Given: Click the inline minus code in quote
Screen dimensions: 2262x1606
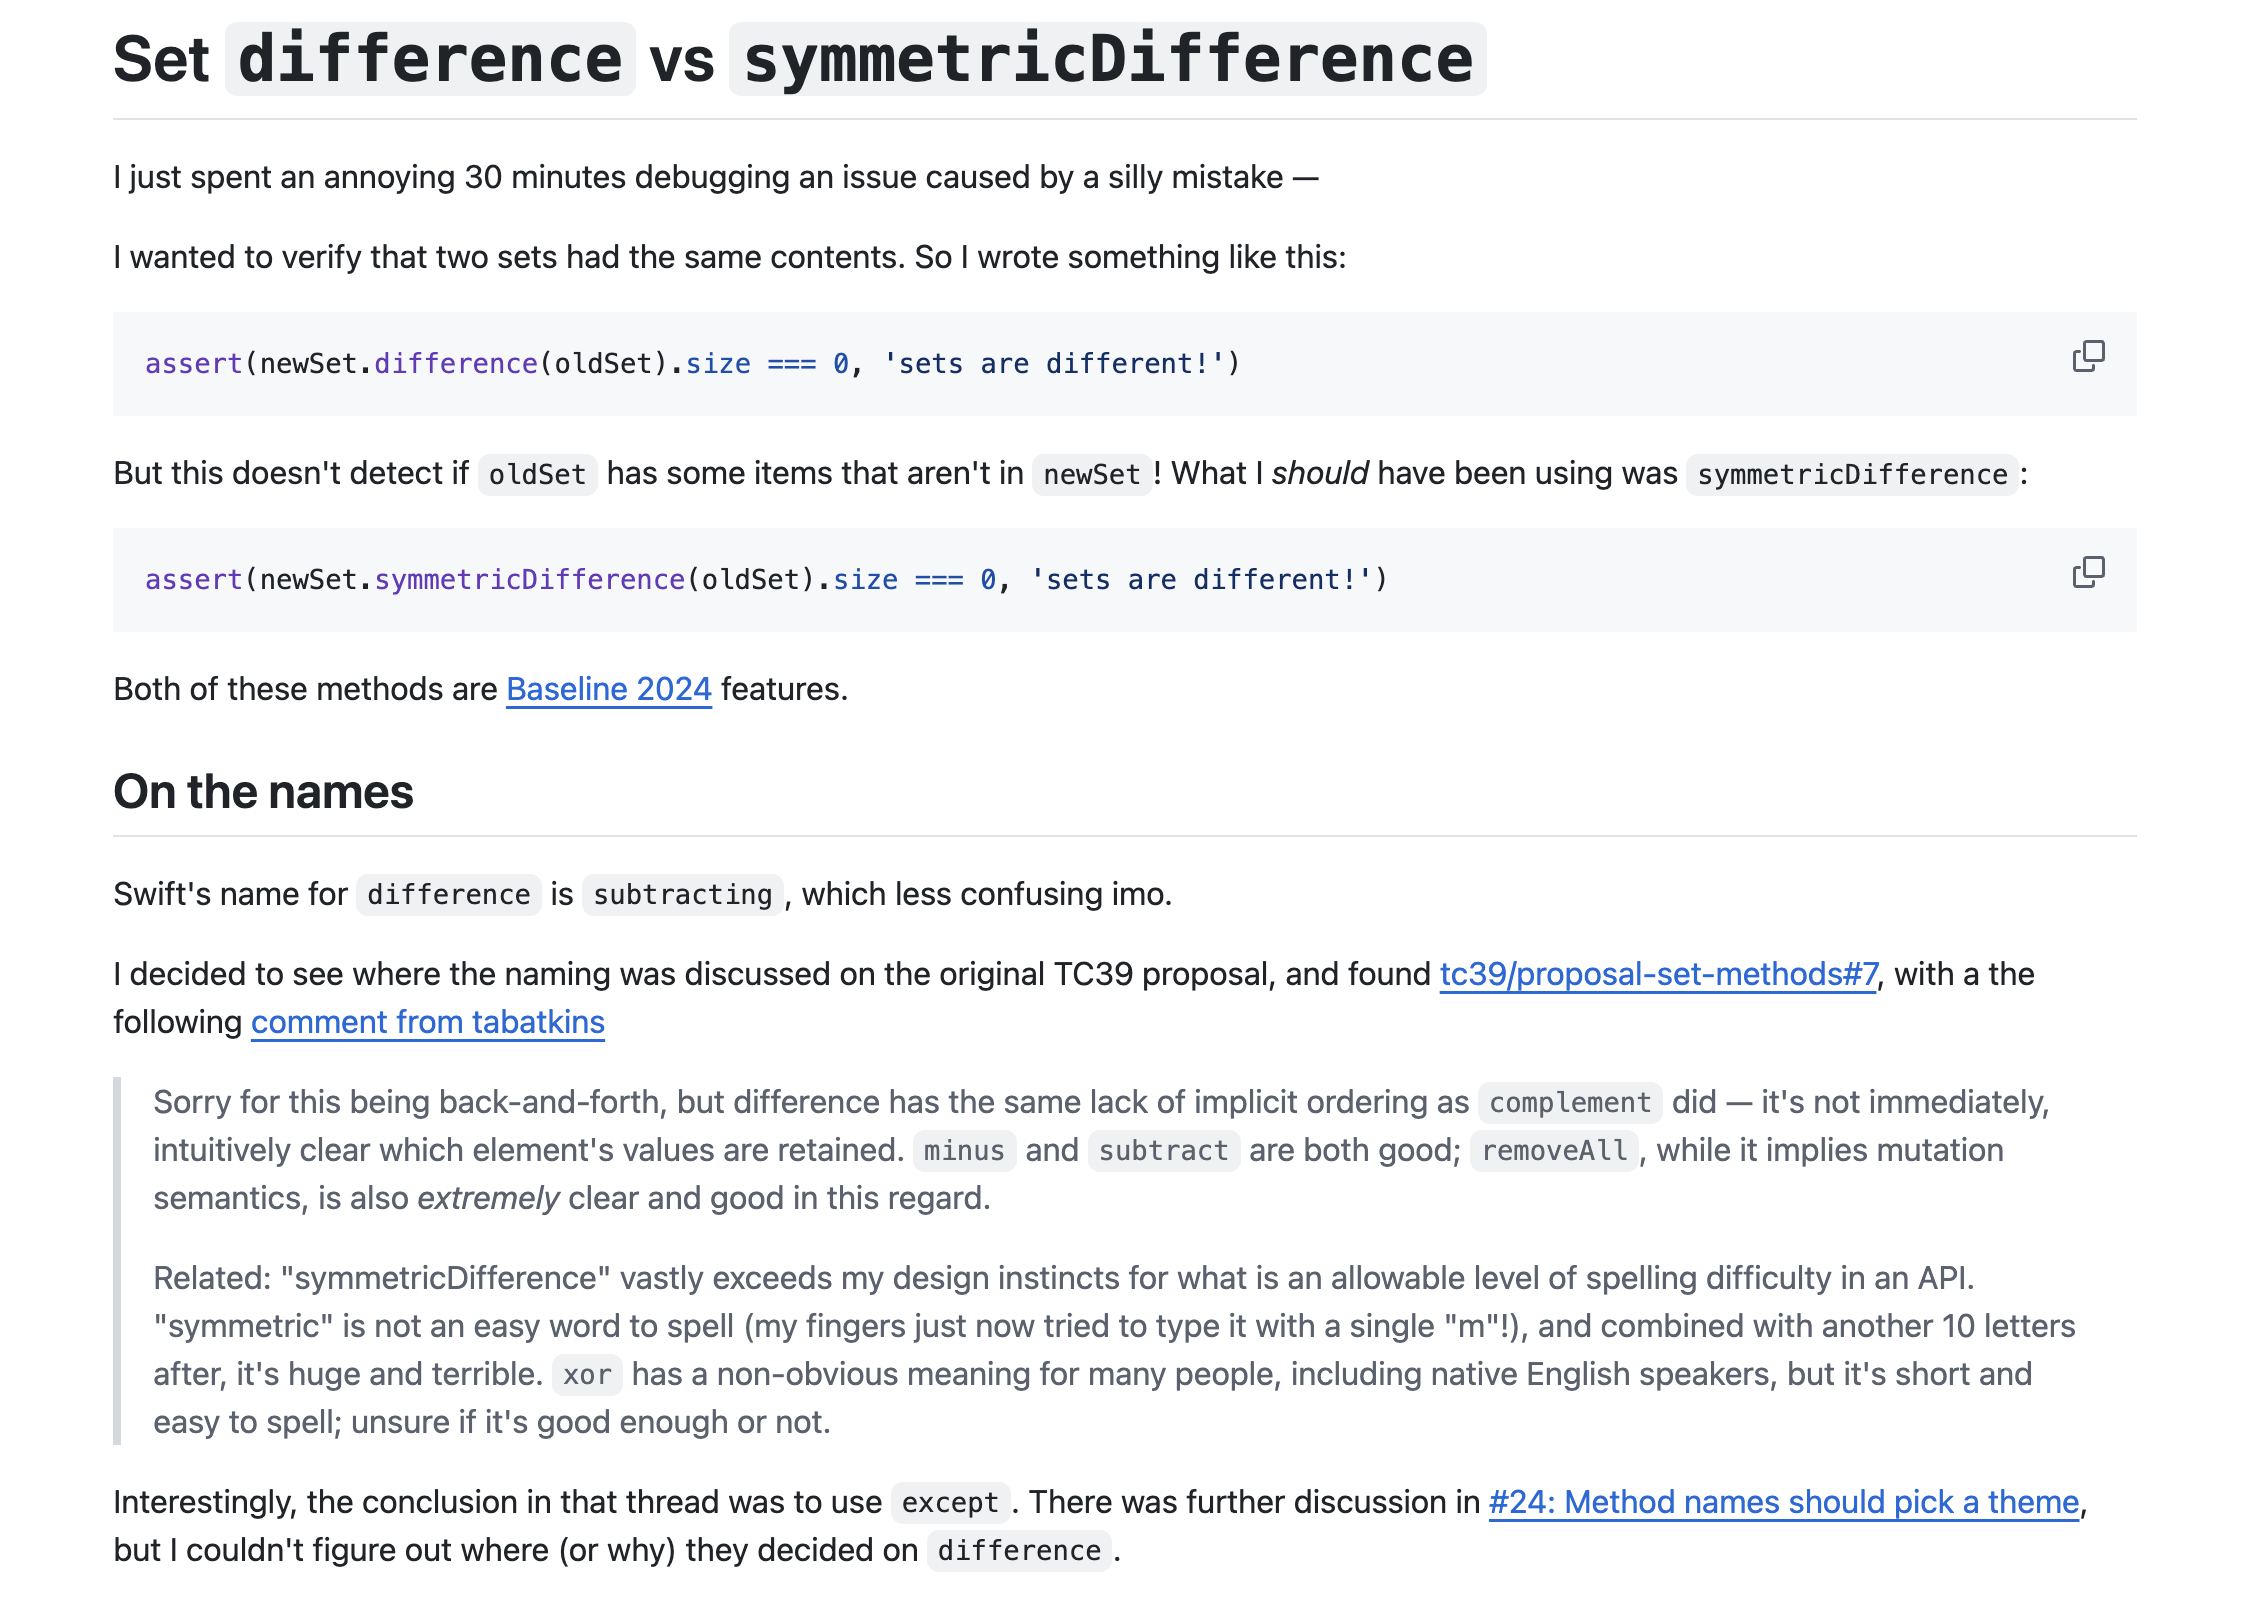Looking at the screenshot, I should tap(963, 1151).
